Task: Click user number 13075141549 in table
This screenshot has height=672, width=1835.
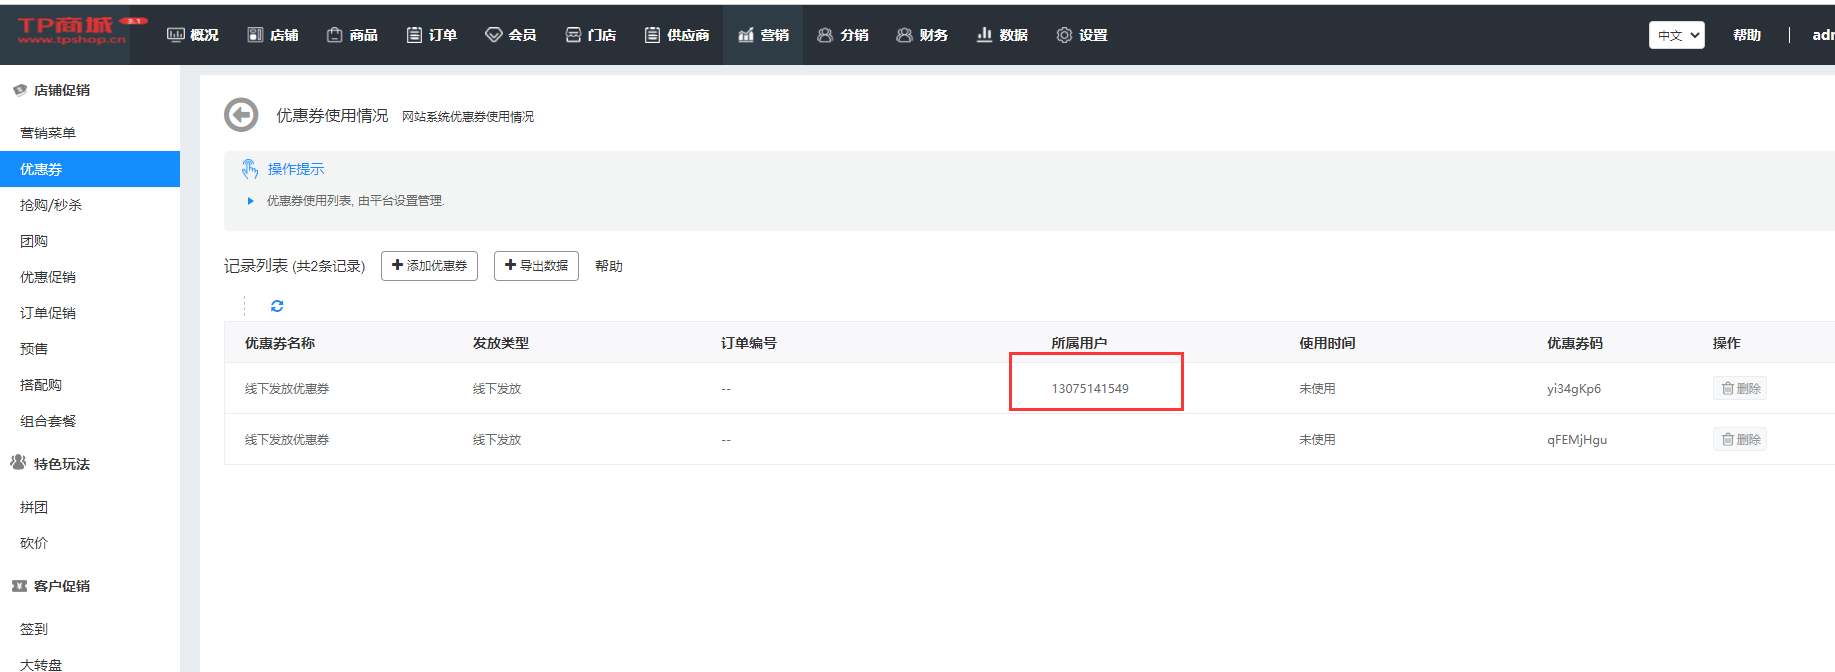Action: coord(1090,389)
